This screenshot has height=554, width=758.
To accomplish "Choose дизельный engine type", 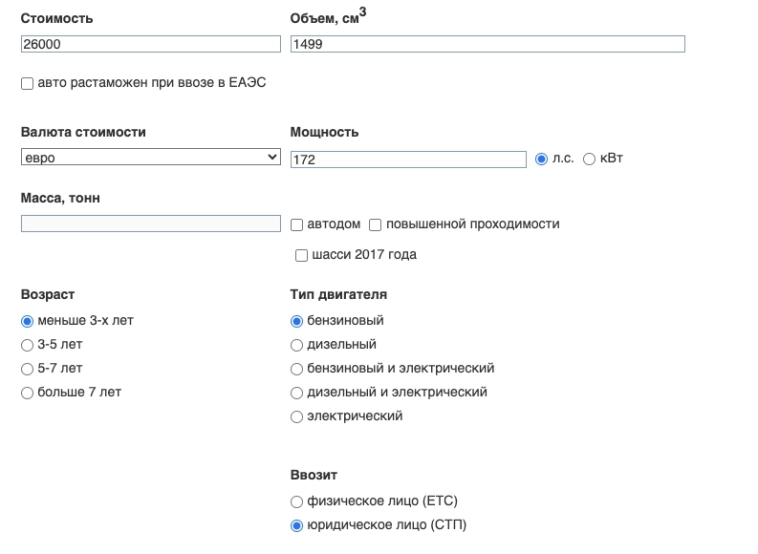I will tap(296, 345).
